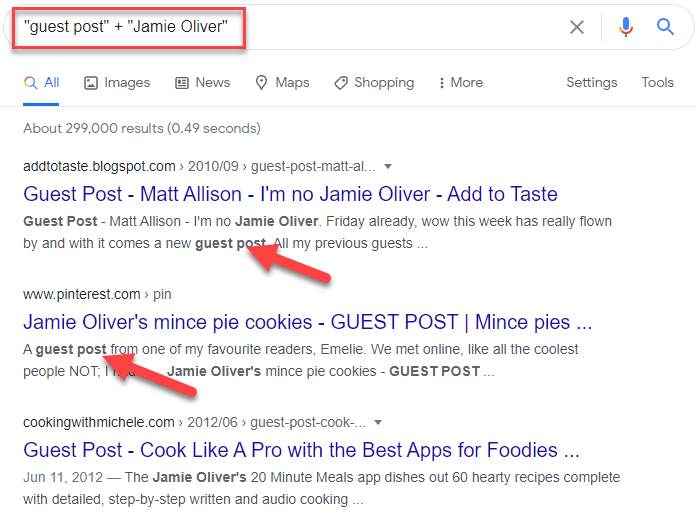Open Guest Post Matt Allison result link
The image size is (696, 530).
click(290, 194)
